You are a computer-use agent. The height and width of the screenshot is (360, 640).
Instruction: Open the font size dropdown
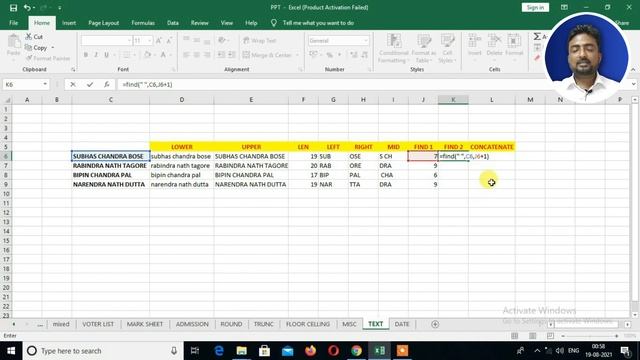(x=149, y=40)
